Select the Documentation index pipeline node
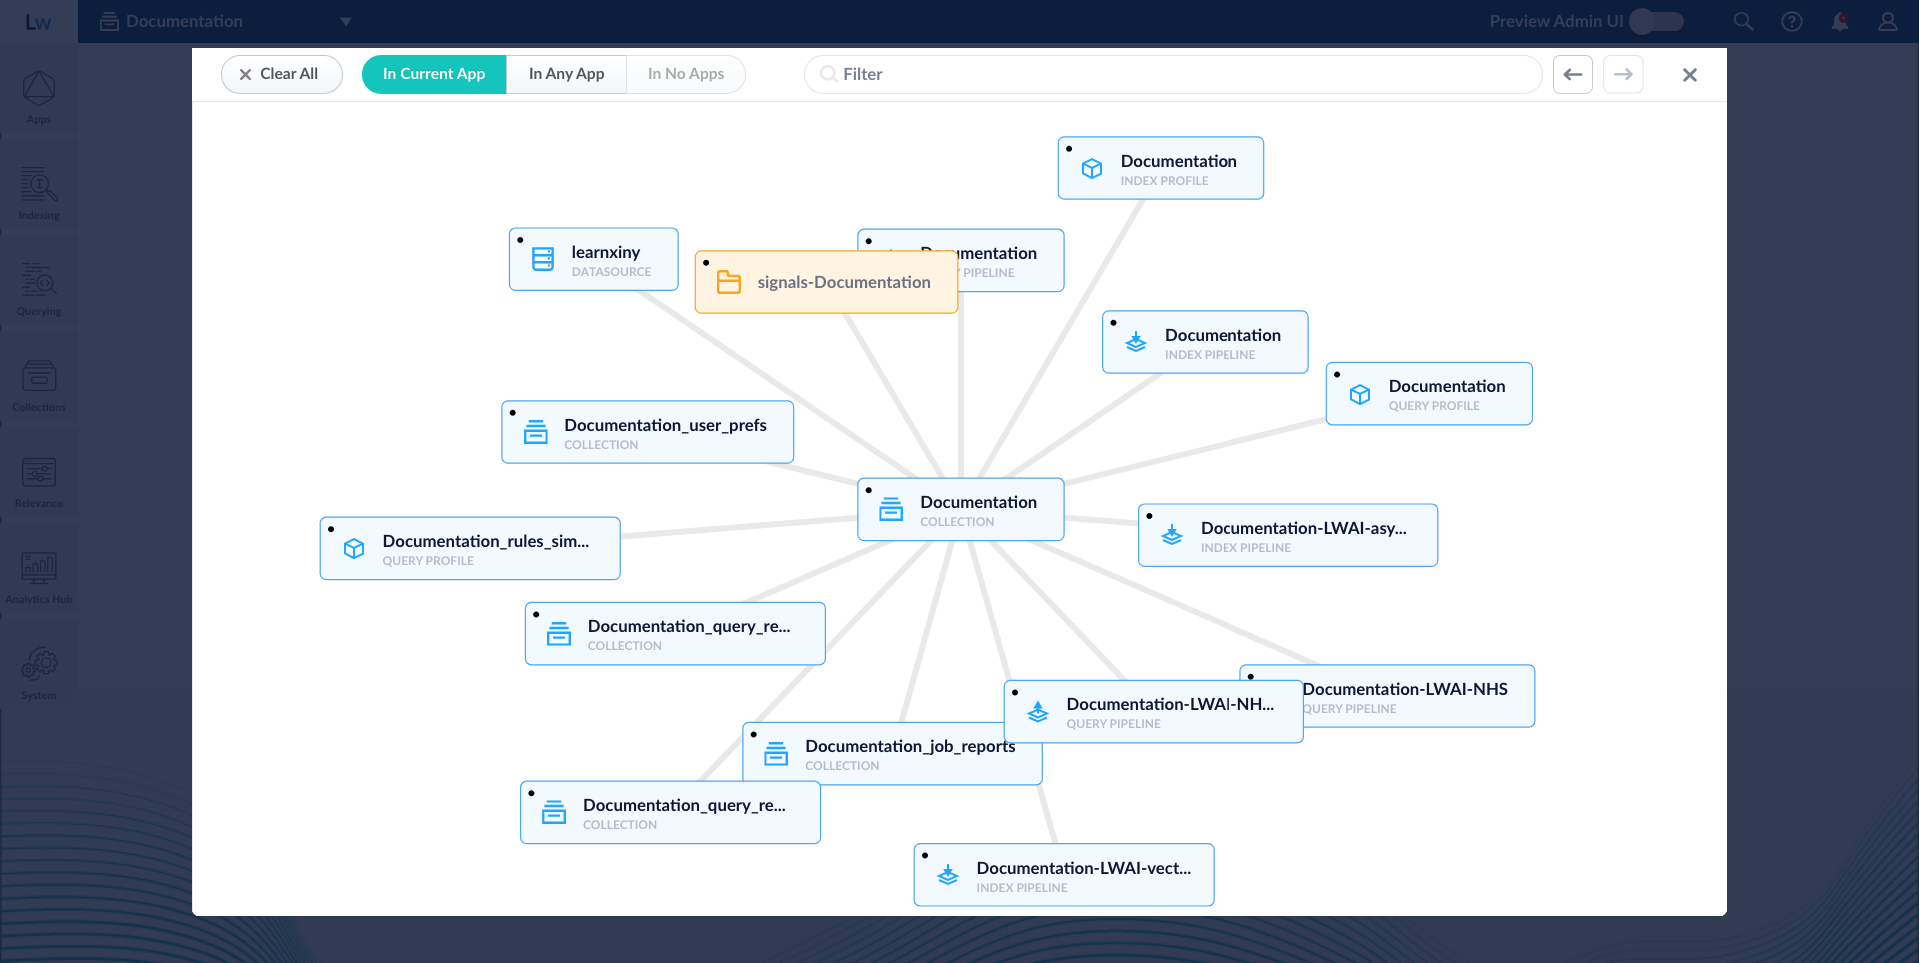 pyautogui.click(x=1205, y=342)
